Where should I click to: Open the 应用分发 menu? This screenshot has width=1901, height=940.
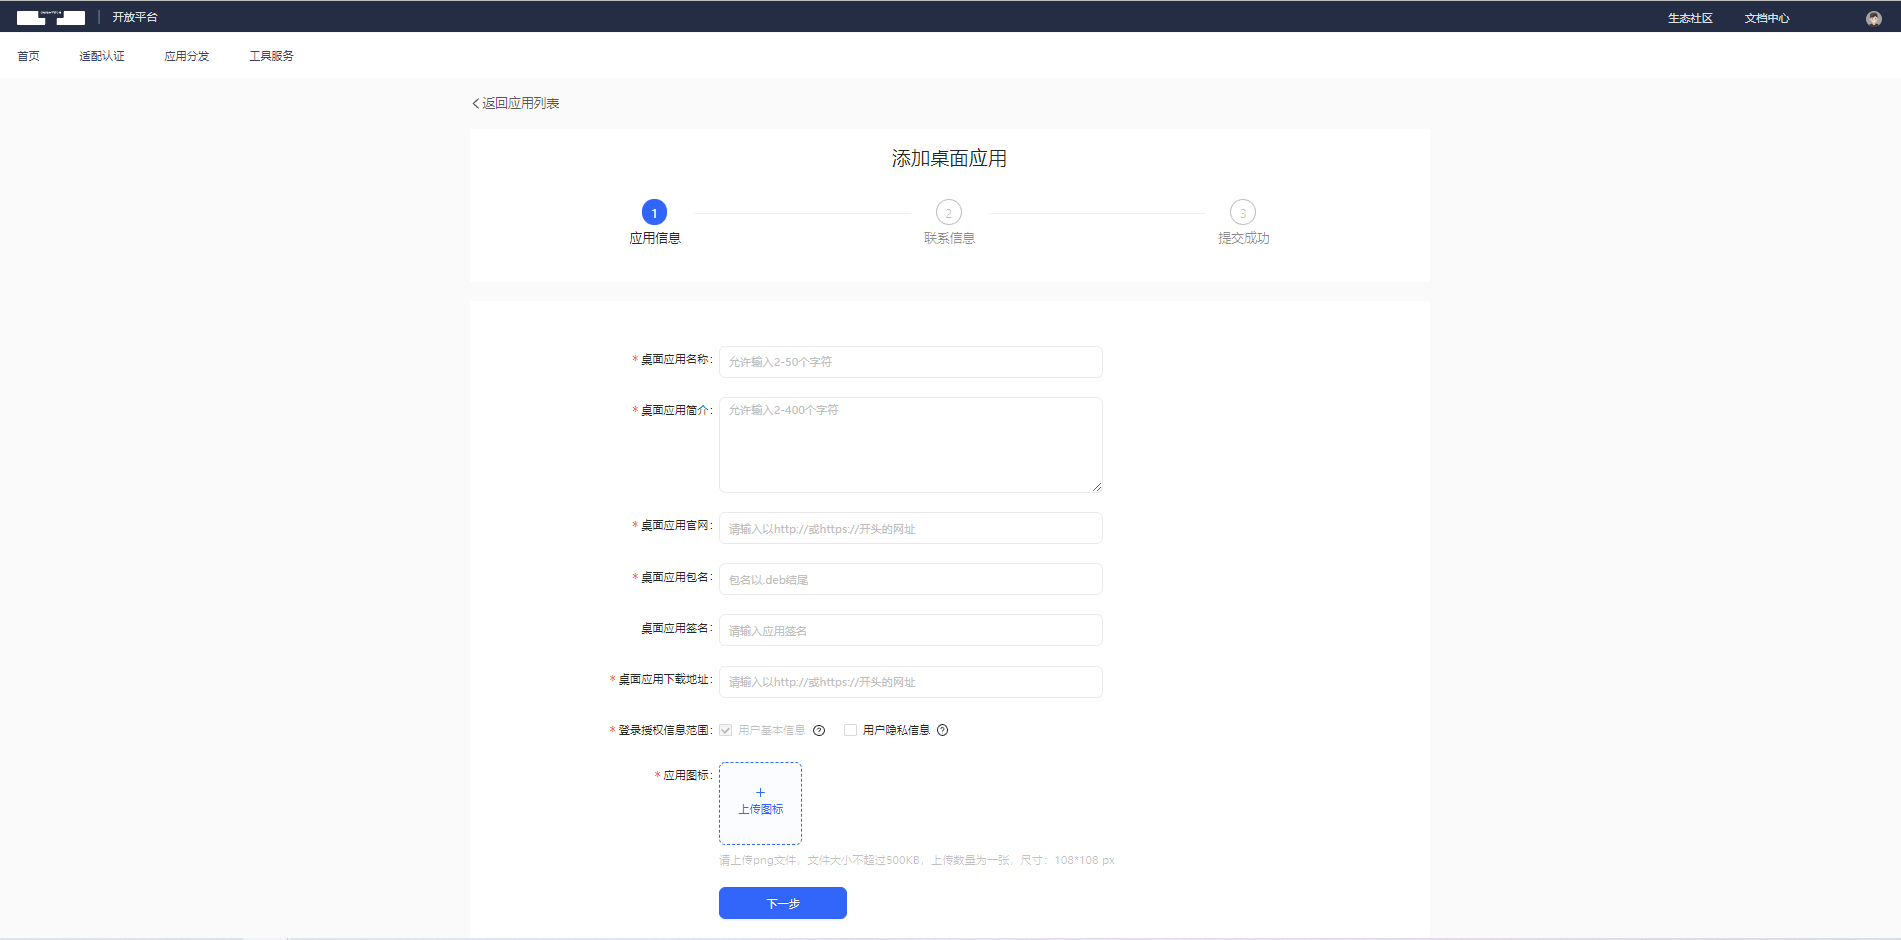(x=187, y=56)
